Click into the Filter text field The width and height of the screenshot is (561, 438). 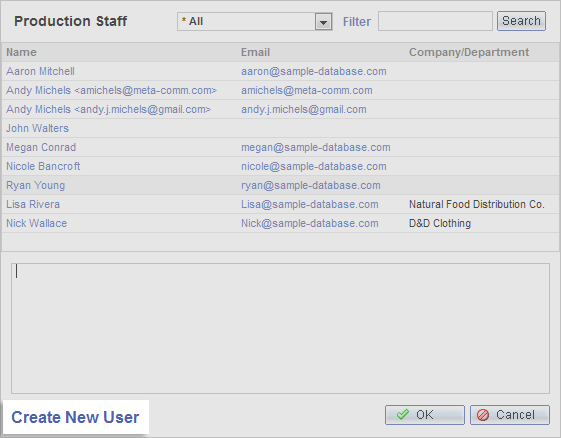pos(435,21)
